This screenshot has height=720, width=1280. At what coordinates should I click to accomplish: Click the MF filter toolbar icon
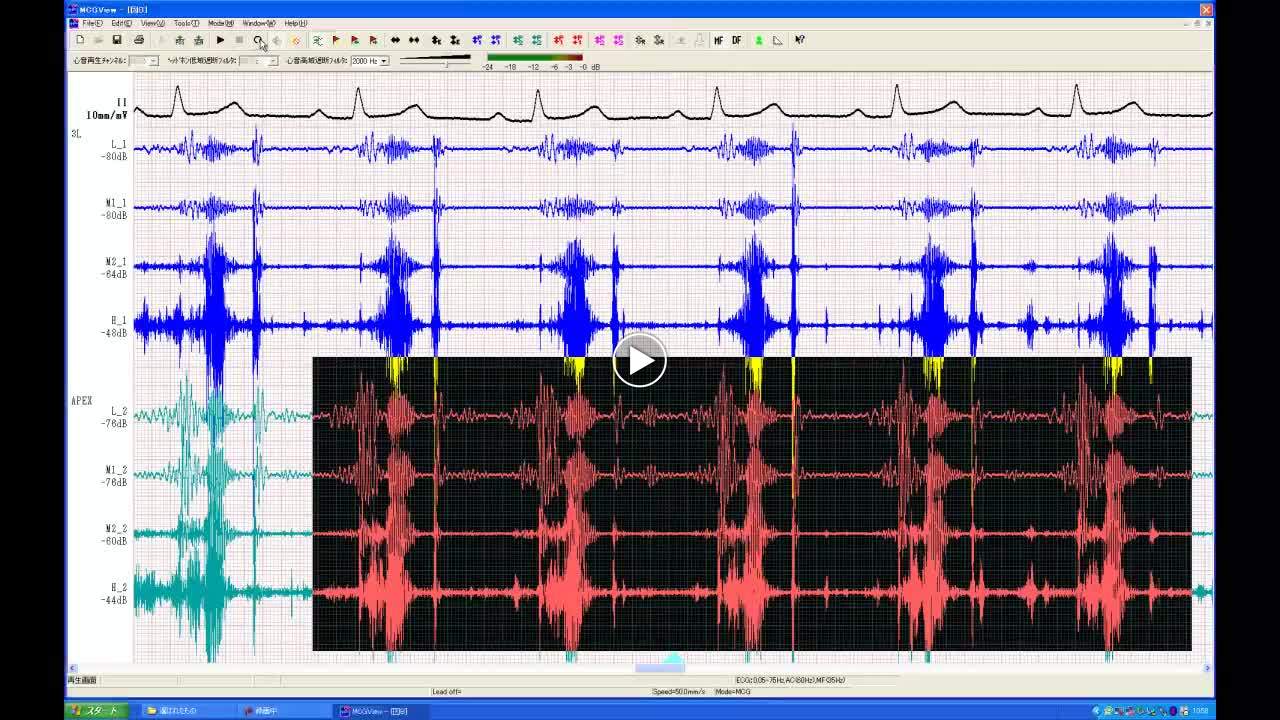click(x=718, y=40)
